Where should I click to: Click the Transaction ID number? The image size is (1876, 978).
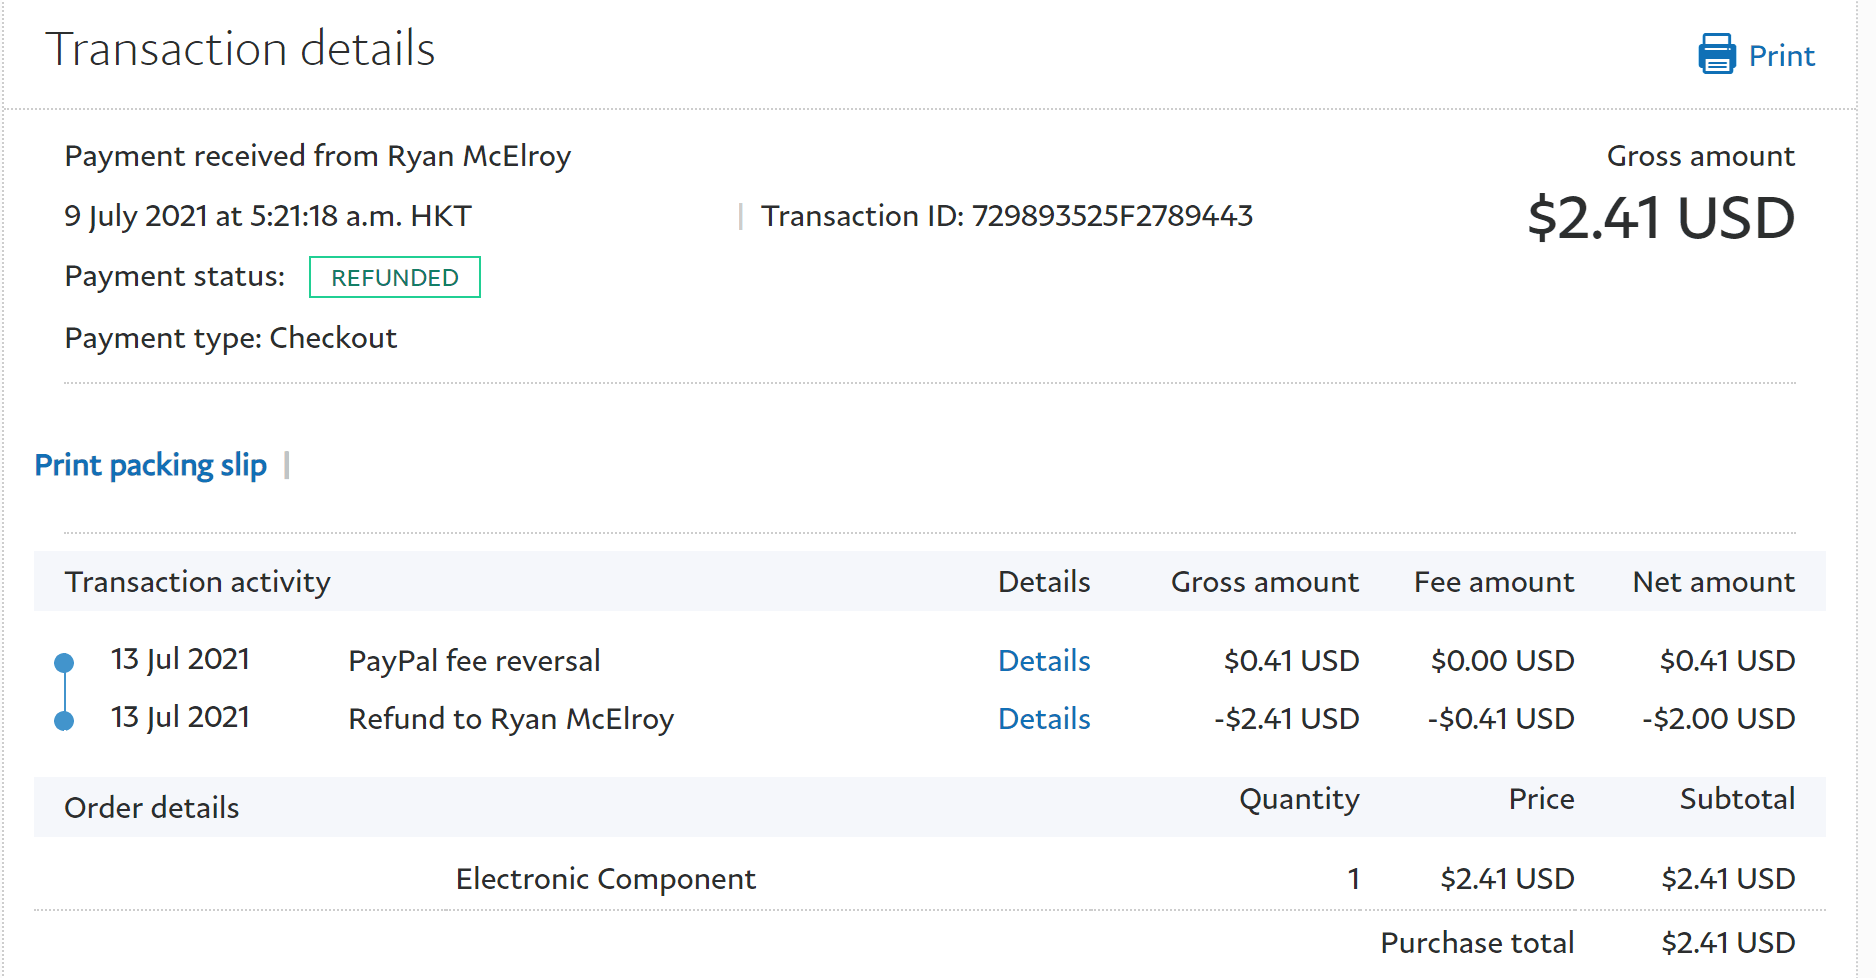pyautogui.click(x=1112, y=216)
